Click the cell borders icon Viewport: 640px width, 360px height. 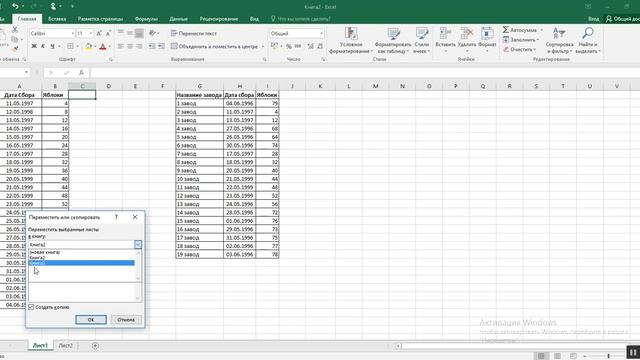pos(70,47)
